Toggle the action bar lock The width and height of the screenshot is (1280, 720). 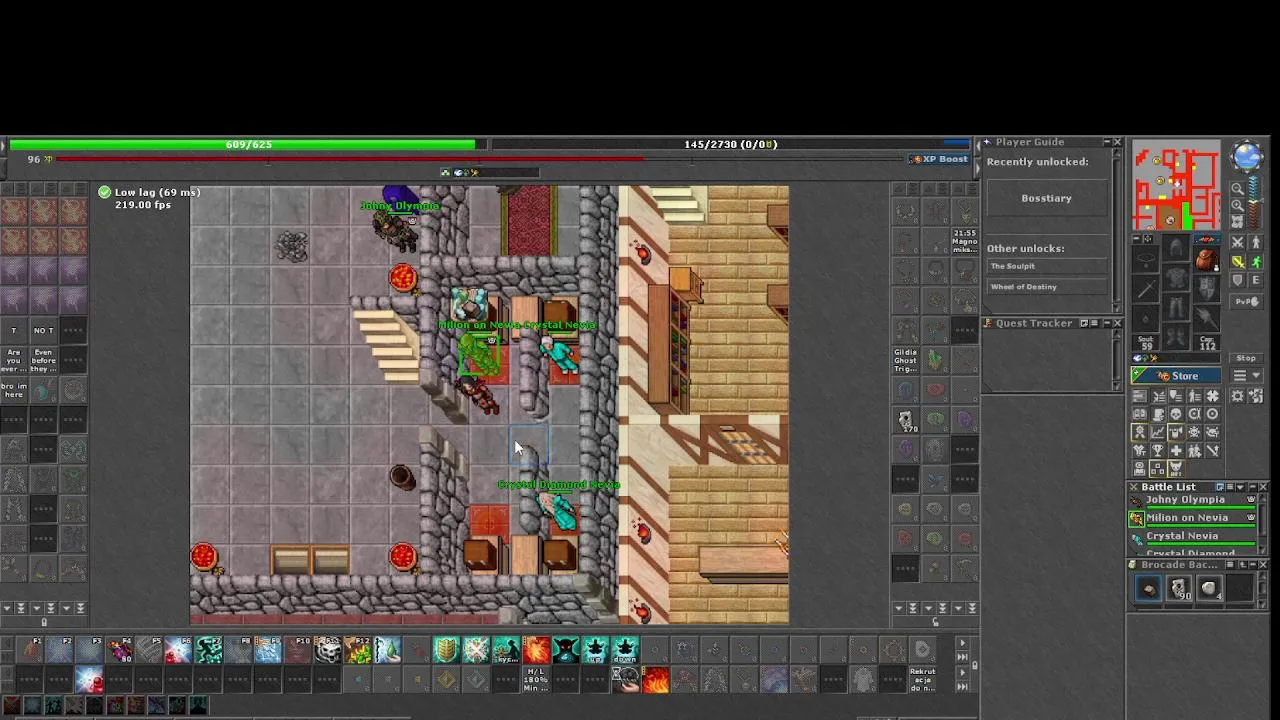click(x=974, y=664)
